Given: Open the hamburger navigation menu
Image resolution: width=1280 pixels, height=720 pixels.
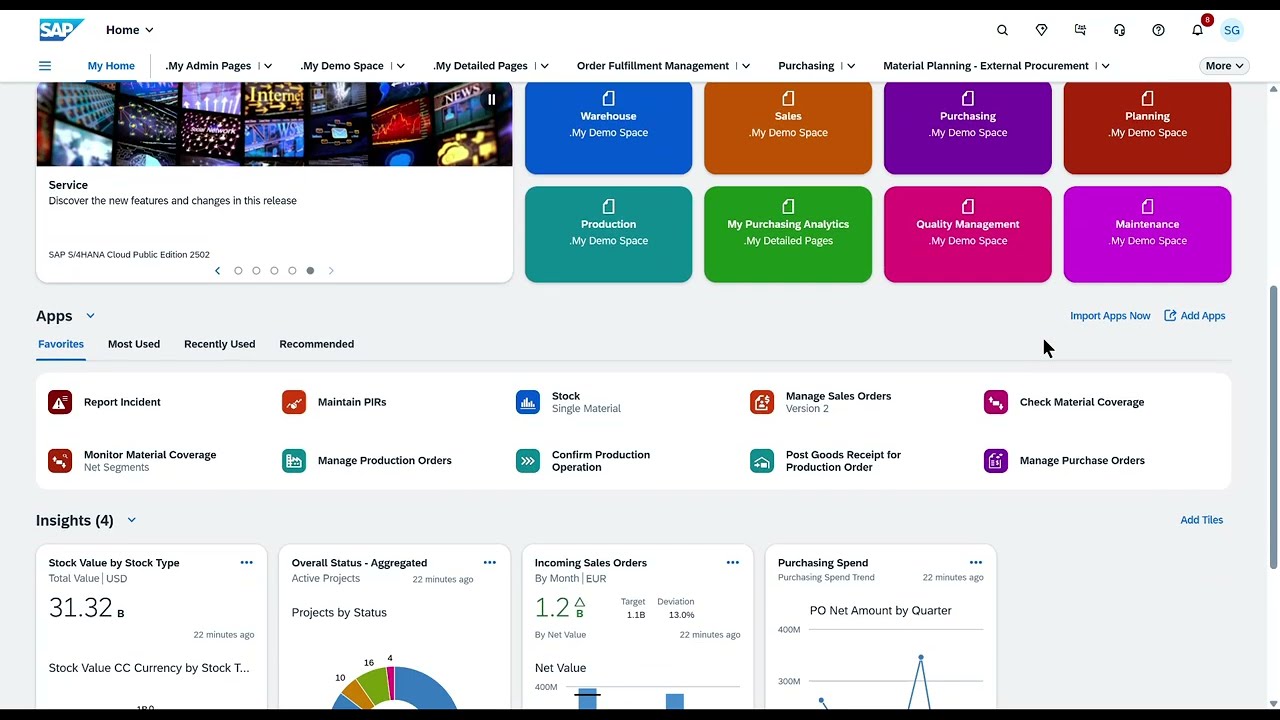Looking at the screenshot, I should pos(44,66).
